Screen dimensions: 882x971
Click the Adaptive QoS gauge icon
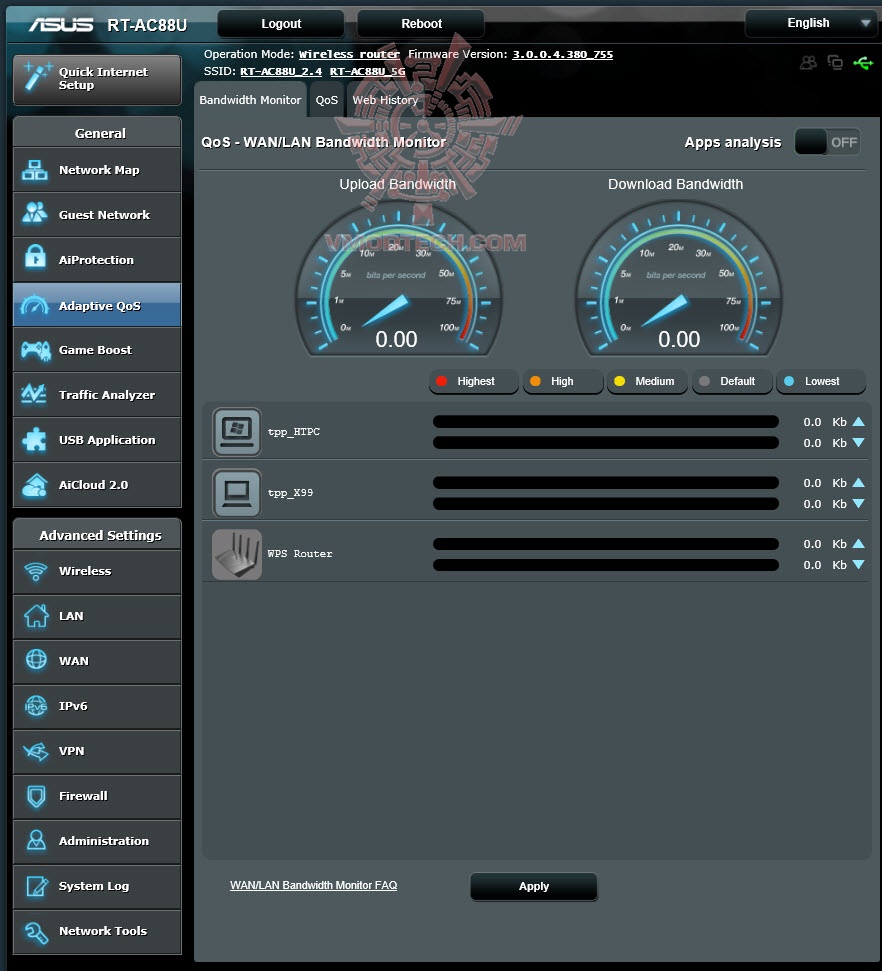point(35,305)
